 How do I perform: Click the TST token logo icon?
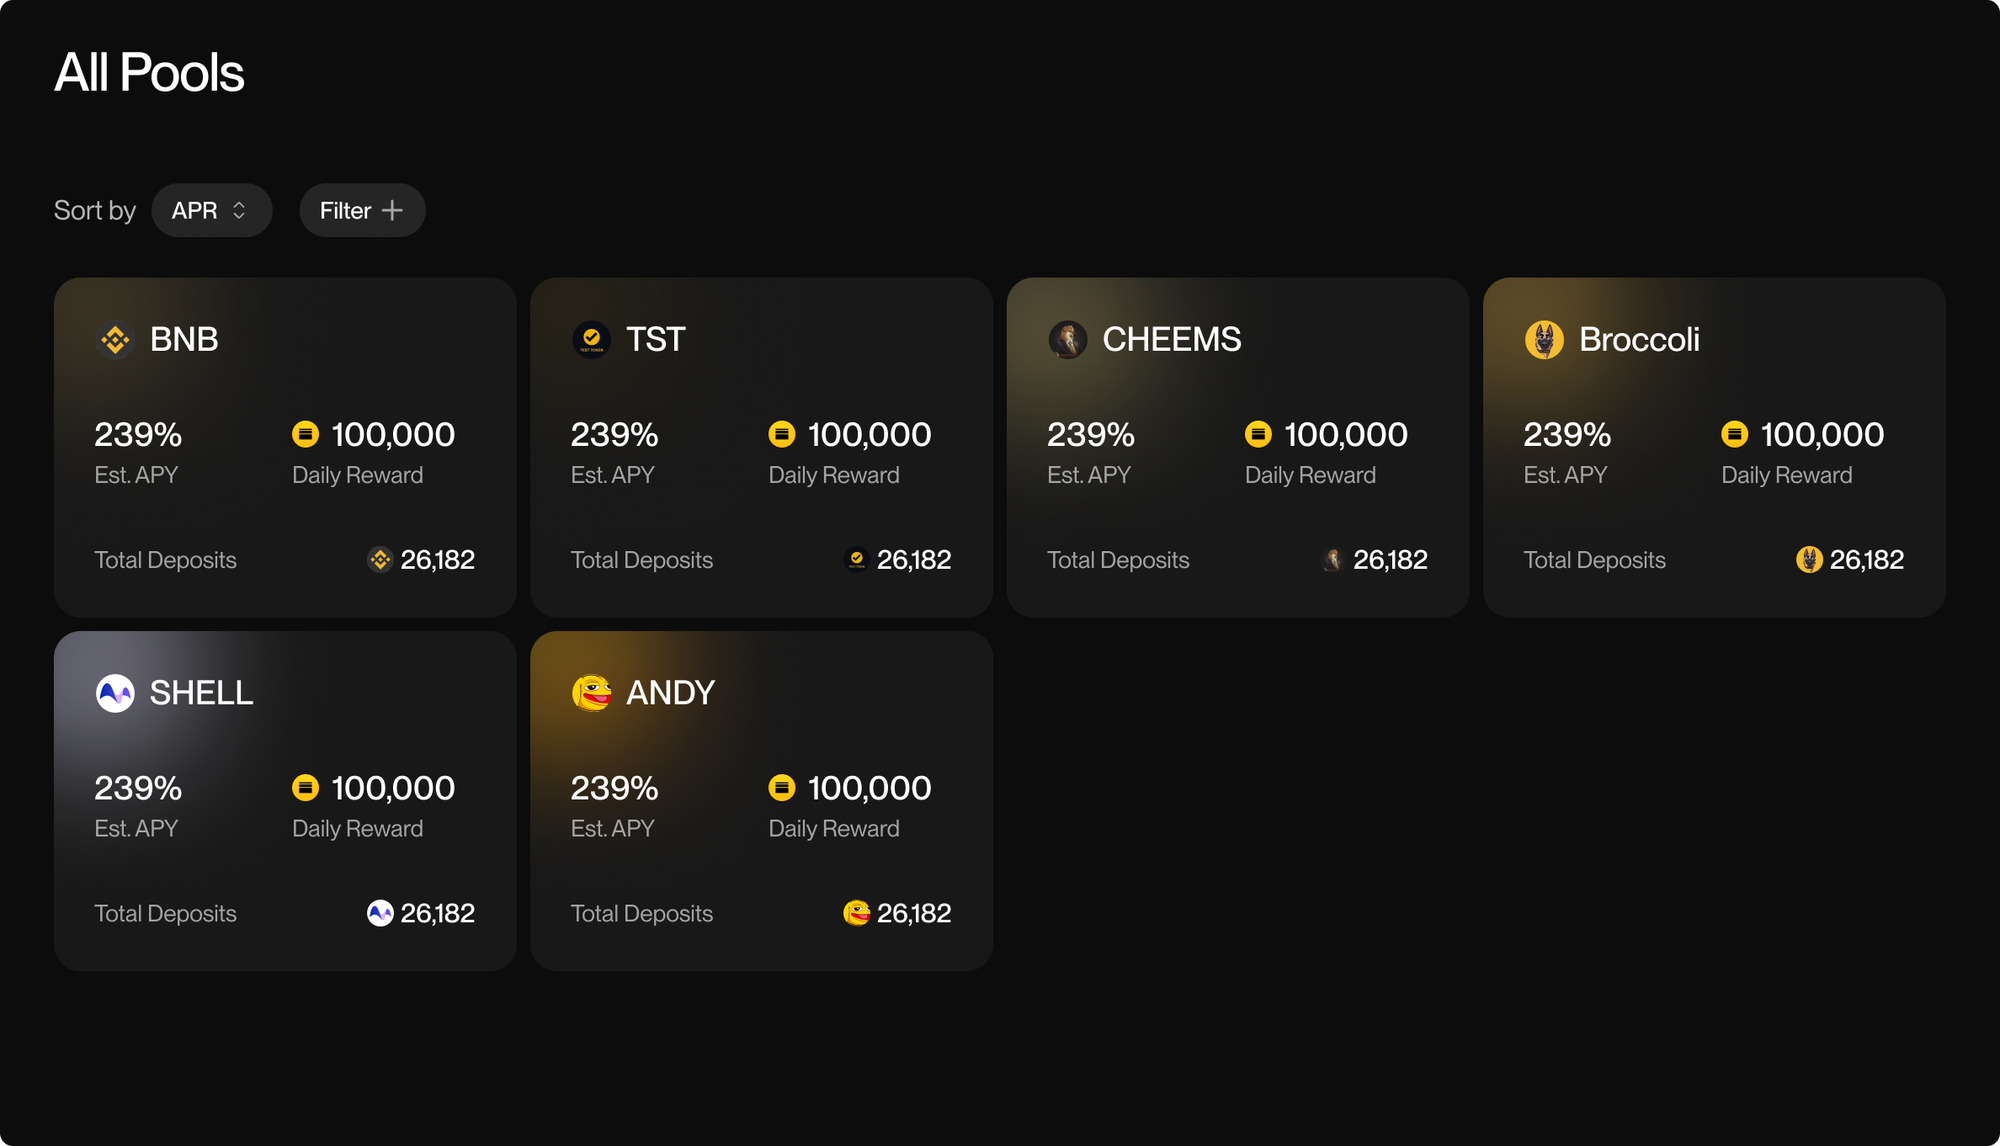pos(591,340)
